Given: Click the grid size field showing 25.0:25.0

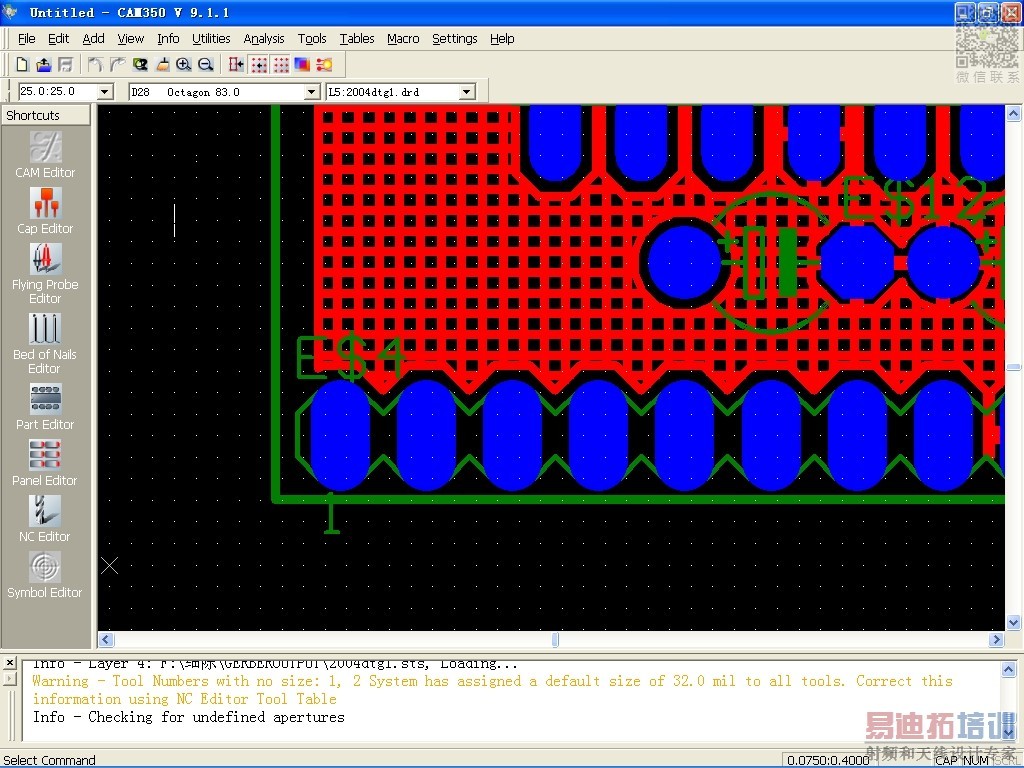Looking at the screenshot, I should 57,92.
